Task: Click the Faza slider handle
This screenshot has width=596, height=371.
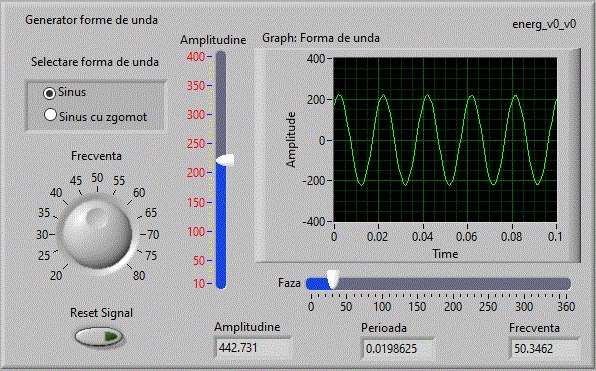Action: [x=333, y=279]
